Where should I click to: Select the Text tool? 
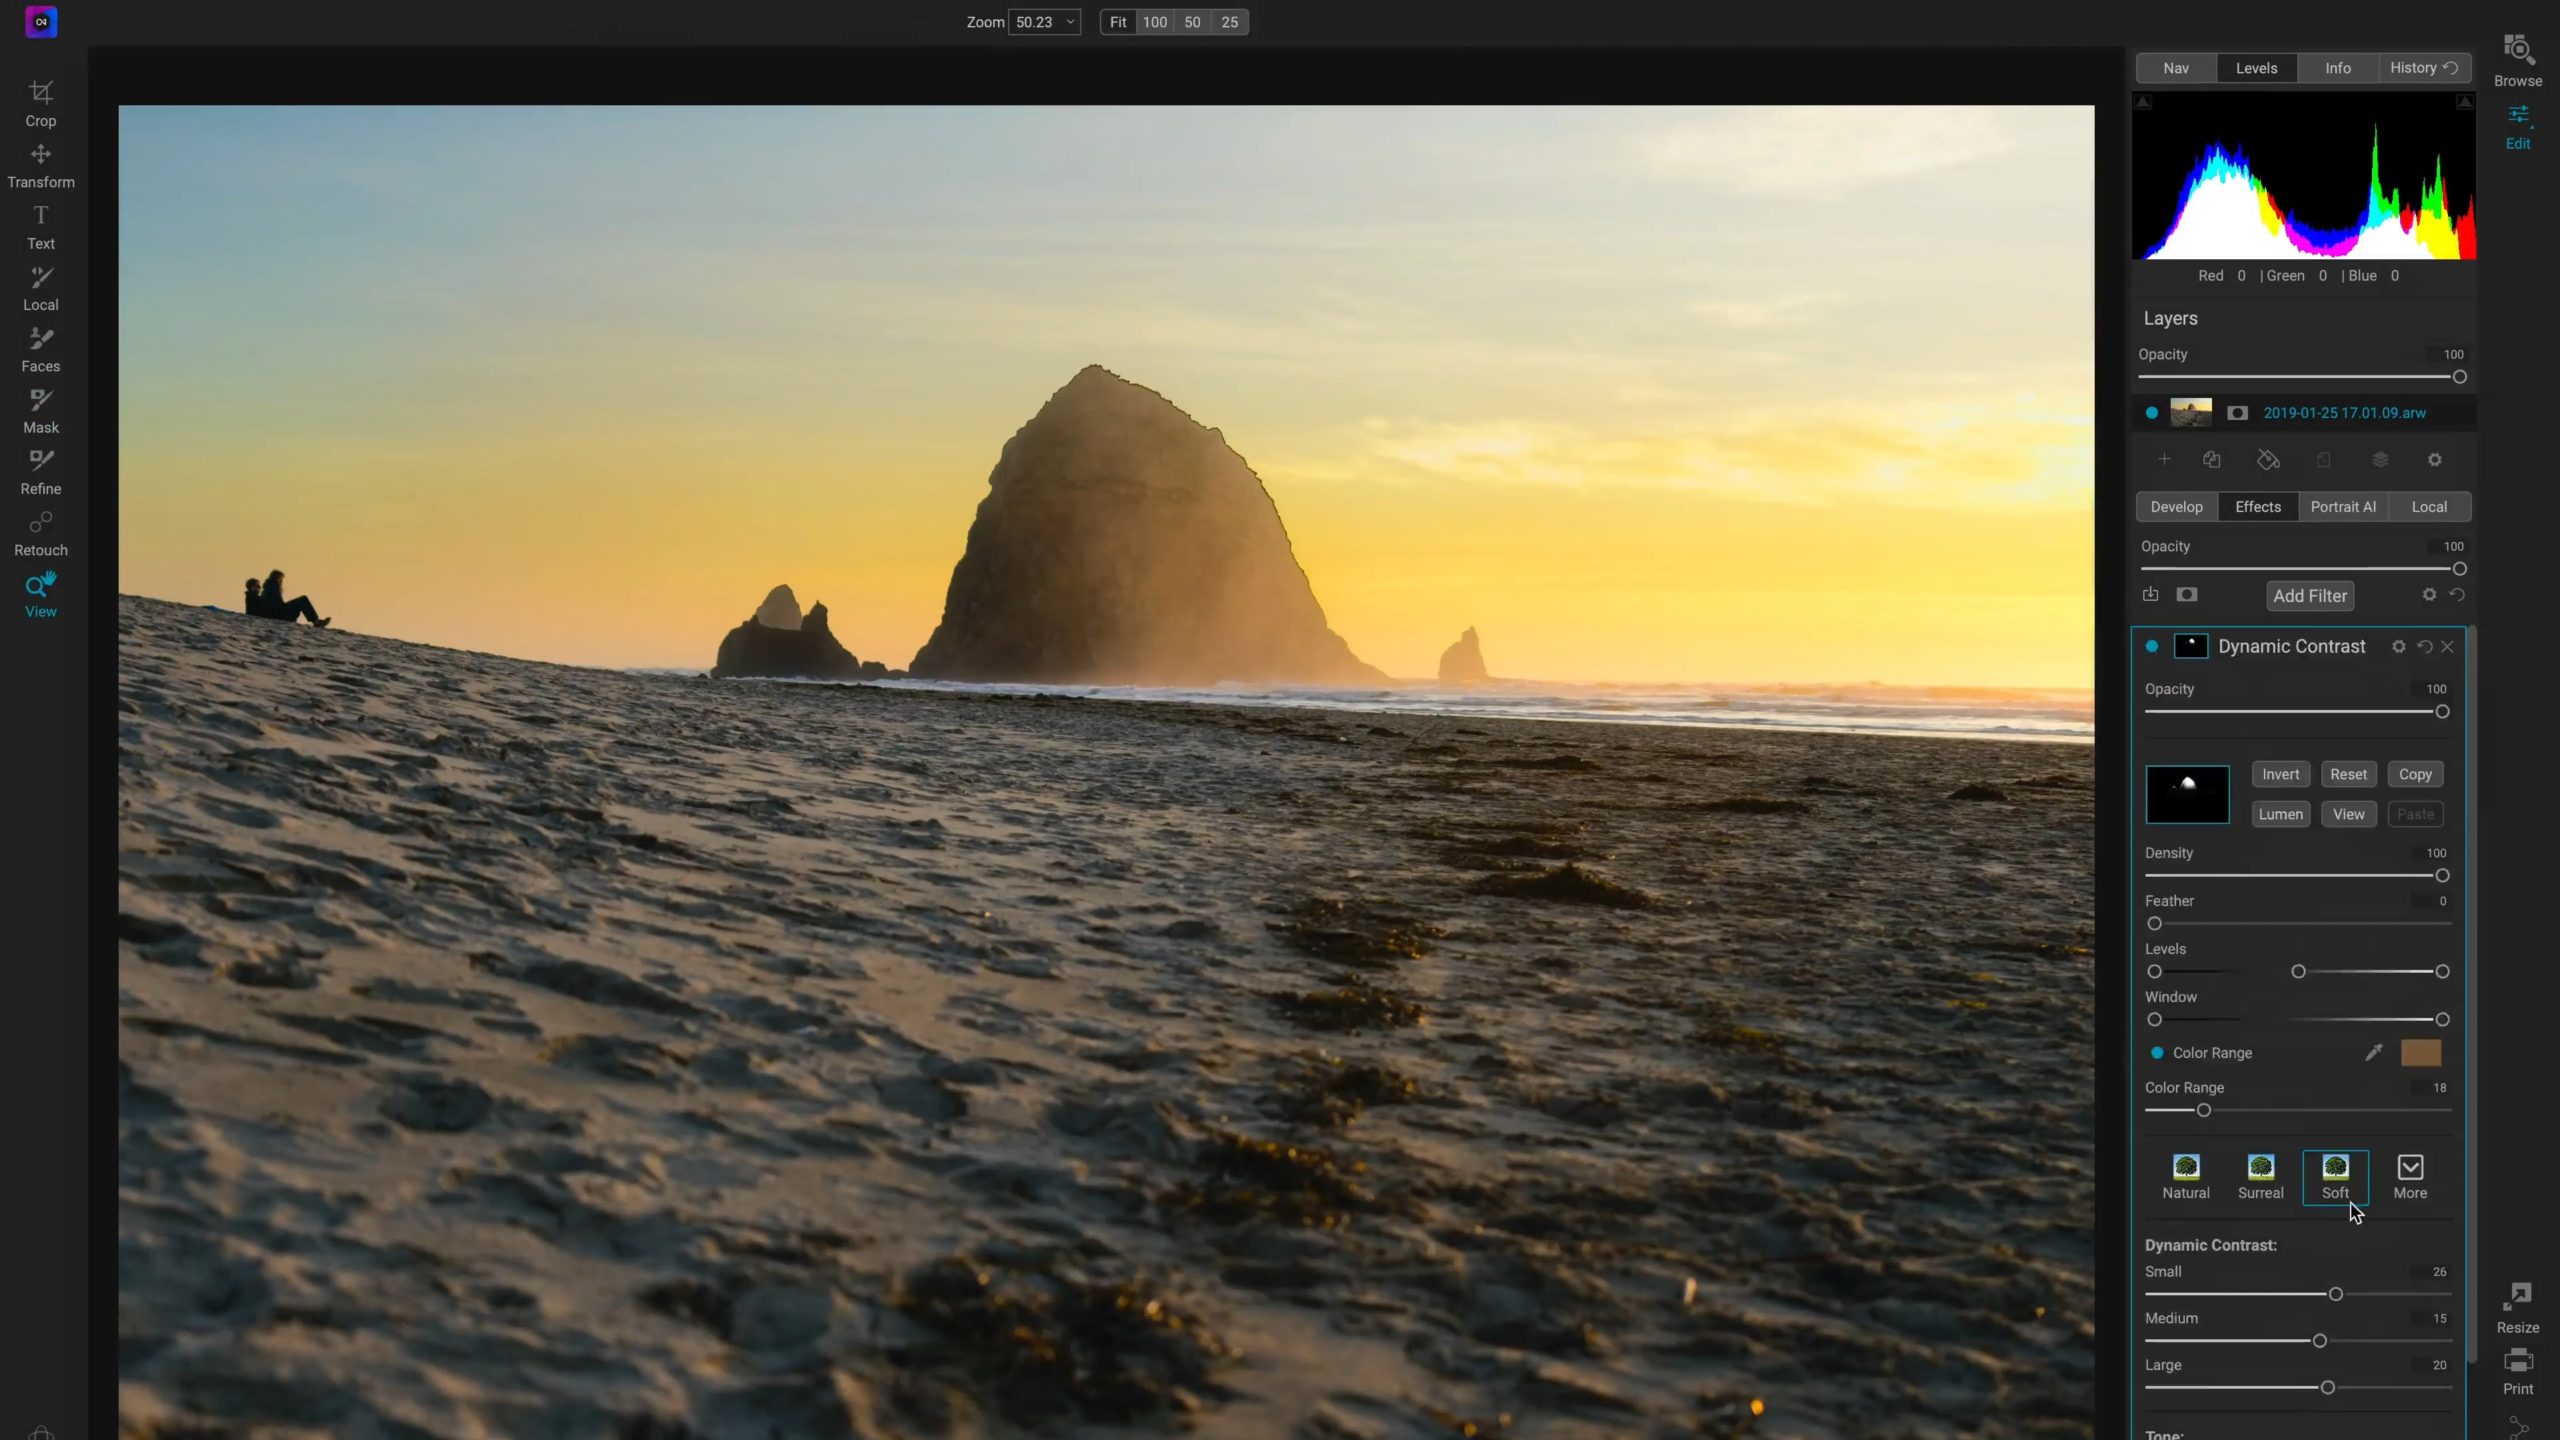[41, 228]
